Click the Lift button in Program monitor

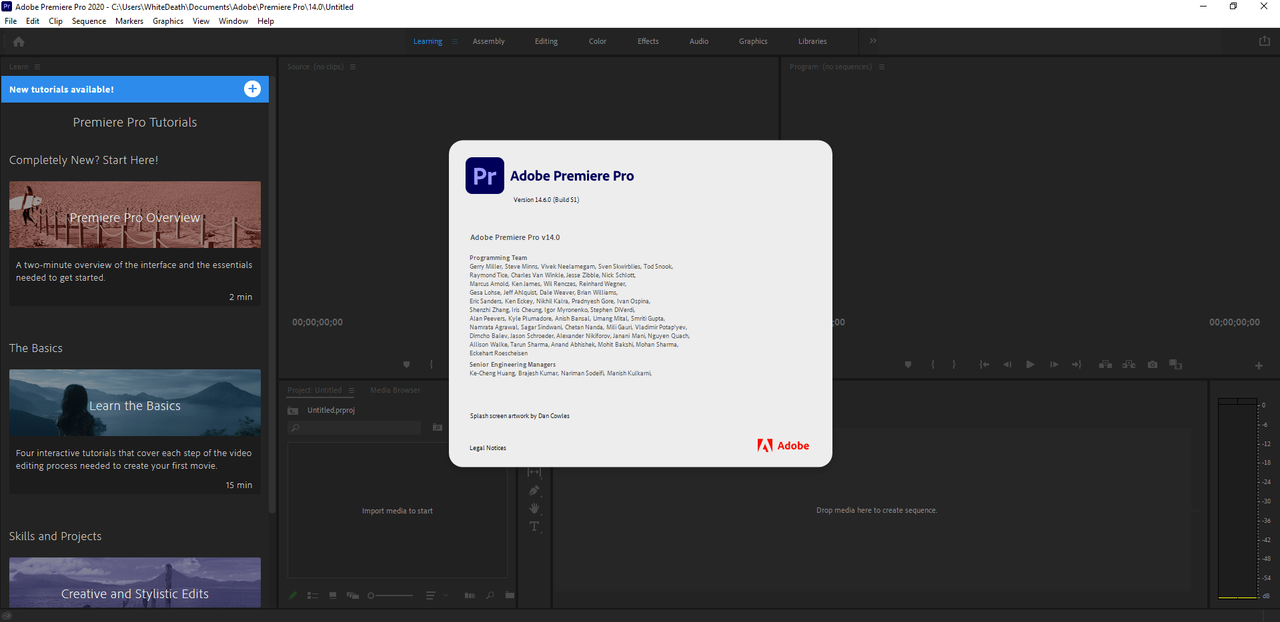(1106, 365)
